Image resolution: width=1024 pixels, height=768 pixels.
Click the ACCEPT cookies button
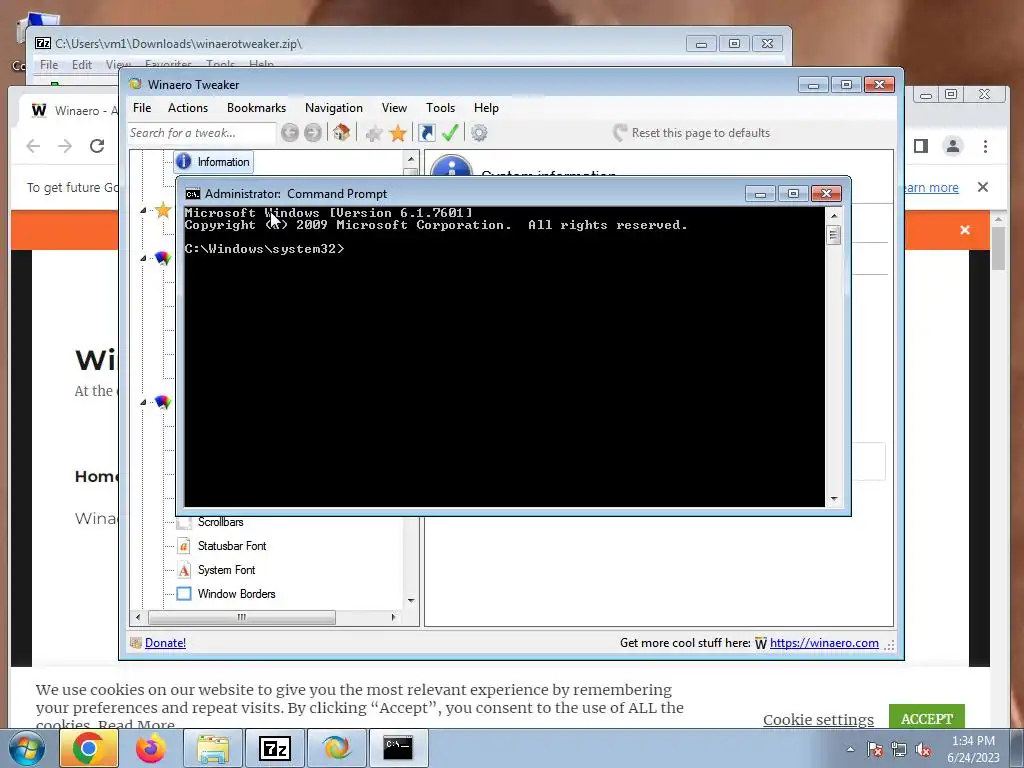[927, 718]
